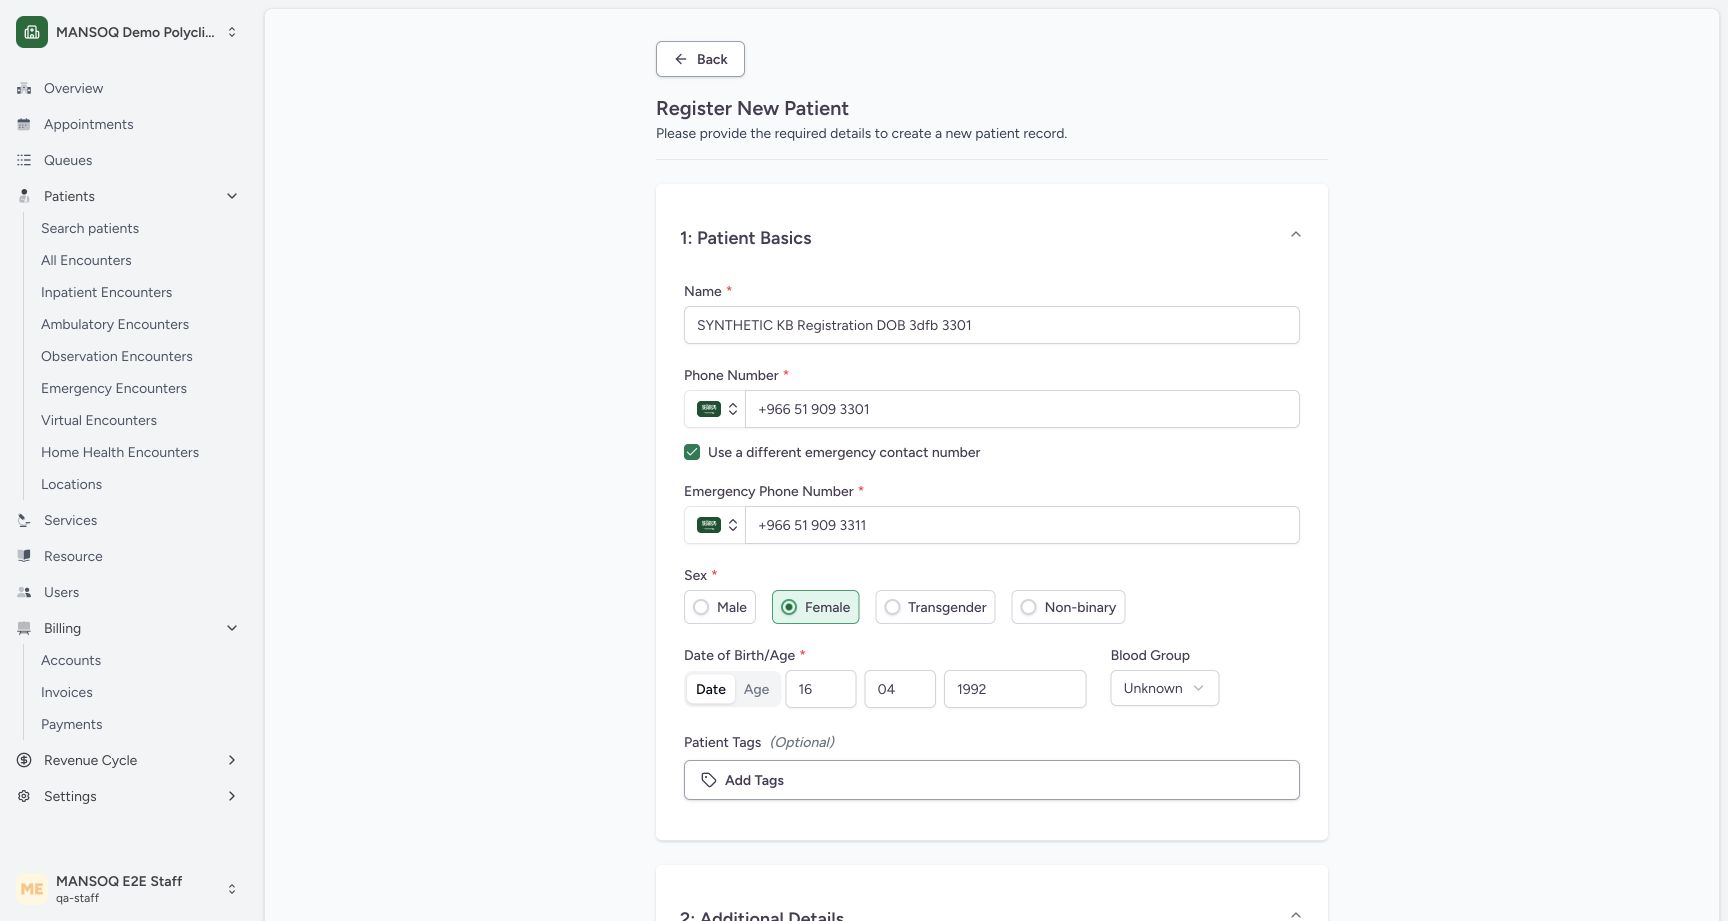
Task: Open Invoices under Billing
Action: pyautogui.click(x=67, y=692)
